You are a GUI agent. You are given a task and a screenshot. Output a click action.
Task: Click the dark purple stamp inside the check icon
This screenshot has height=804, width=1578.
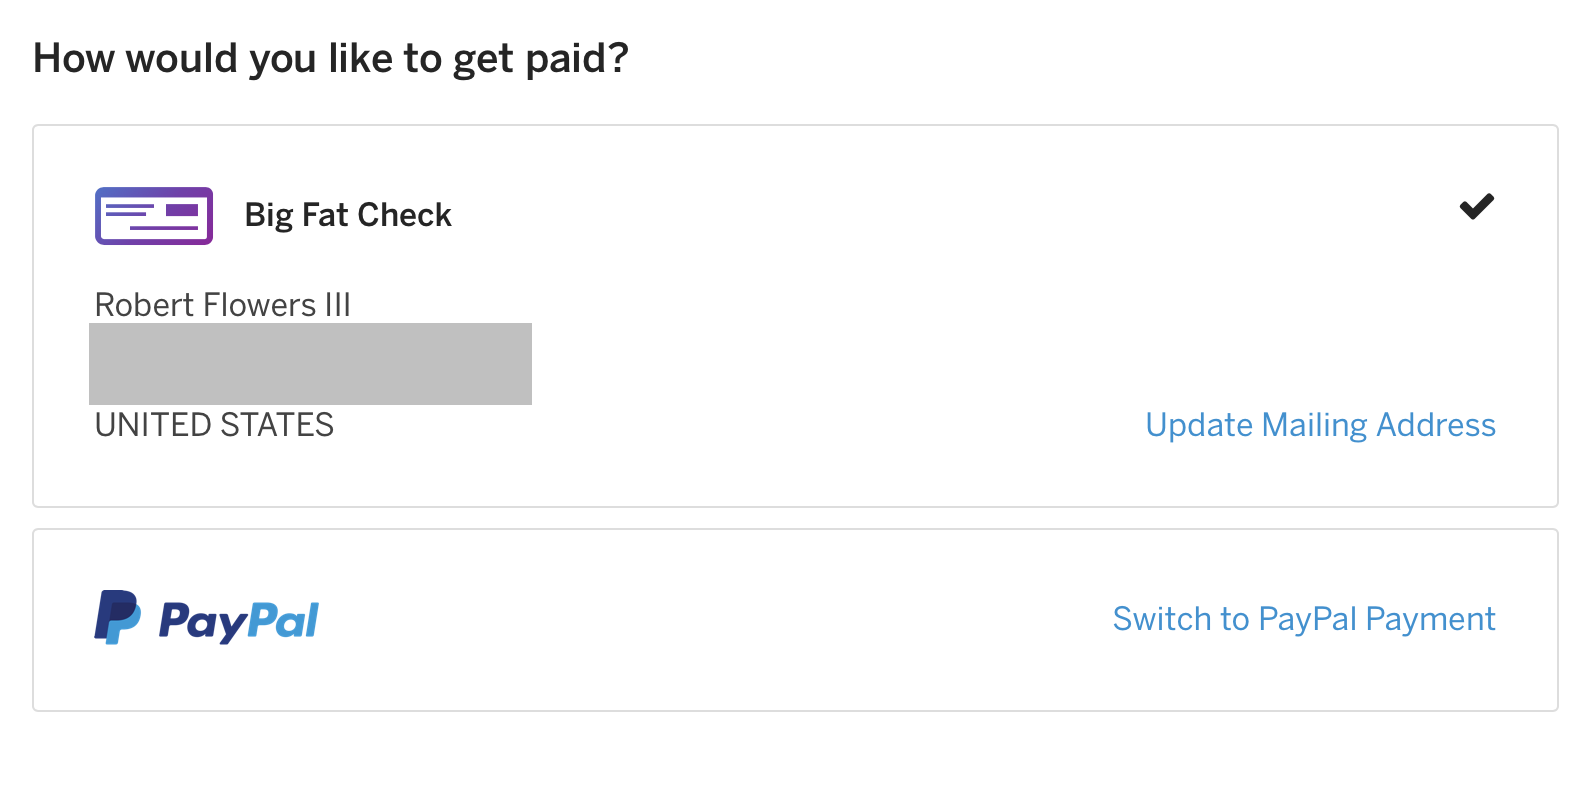182,210
